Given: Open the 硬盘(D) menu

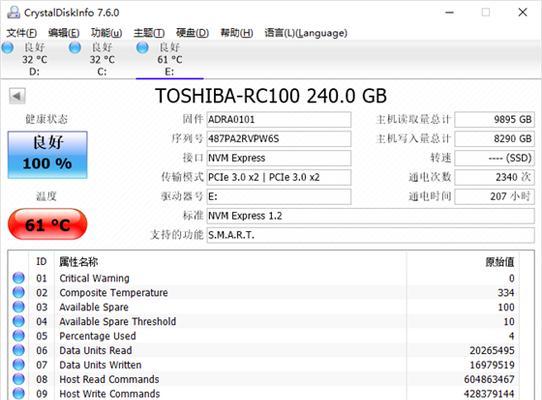Looking at the screenshot, I should [x=193, y=33].
